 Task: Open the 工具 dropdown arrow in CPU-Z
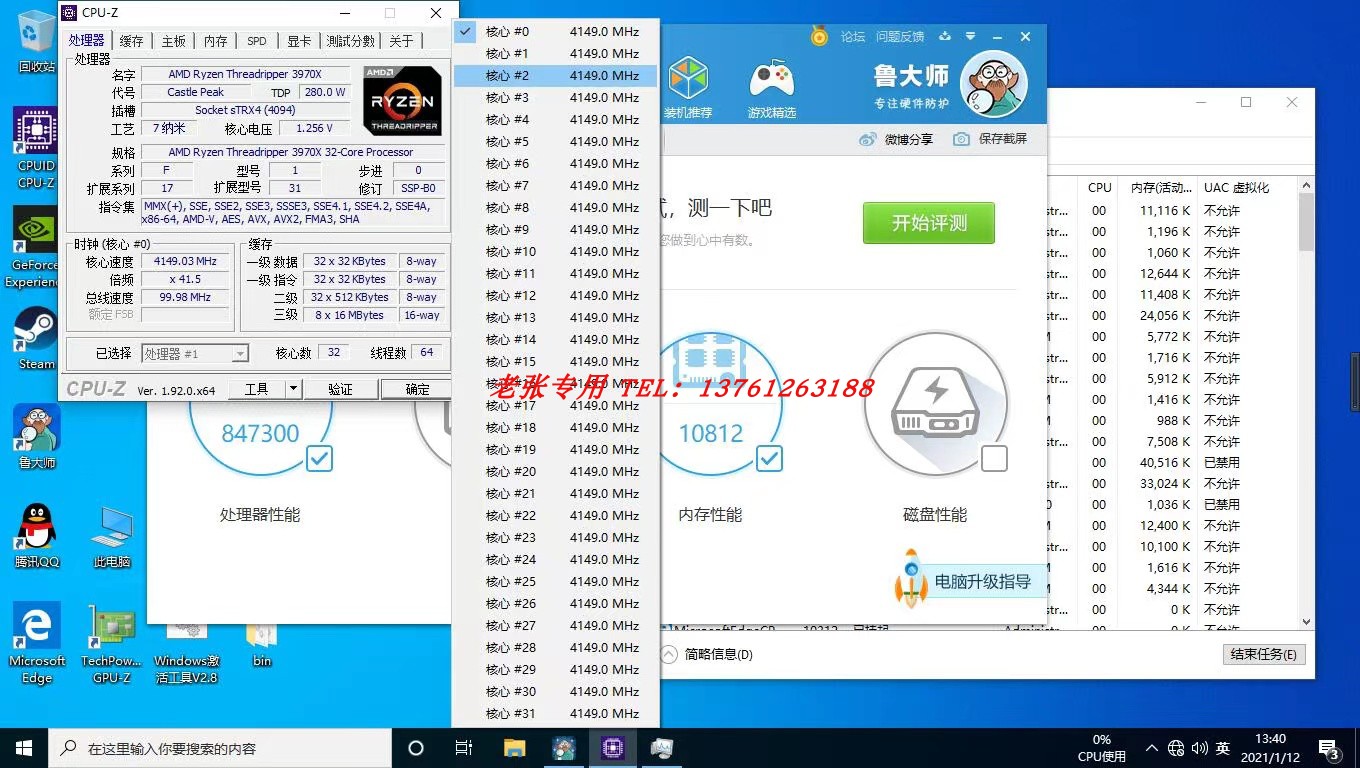click(x=293, y=389)
